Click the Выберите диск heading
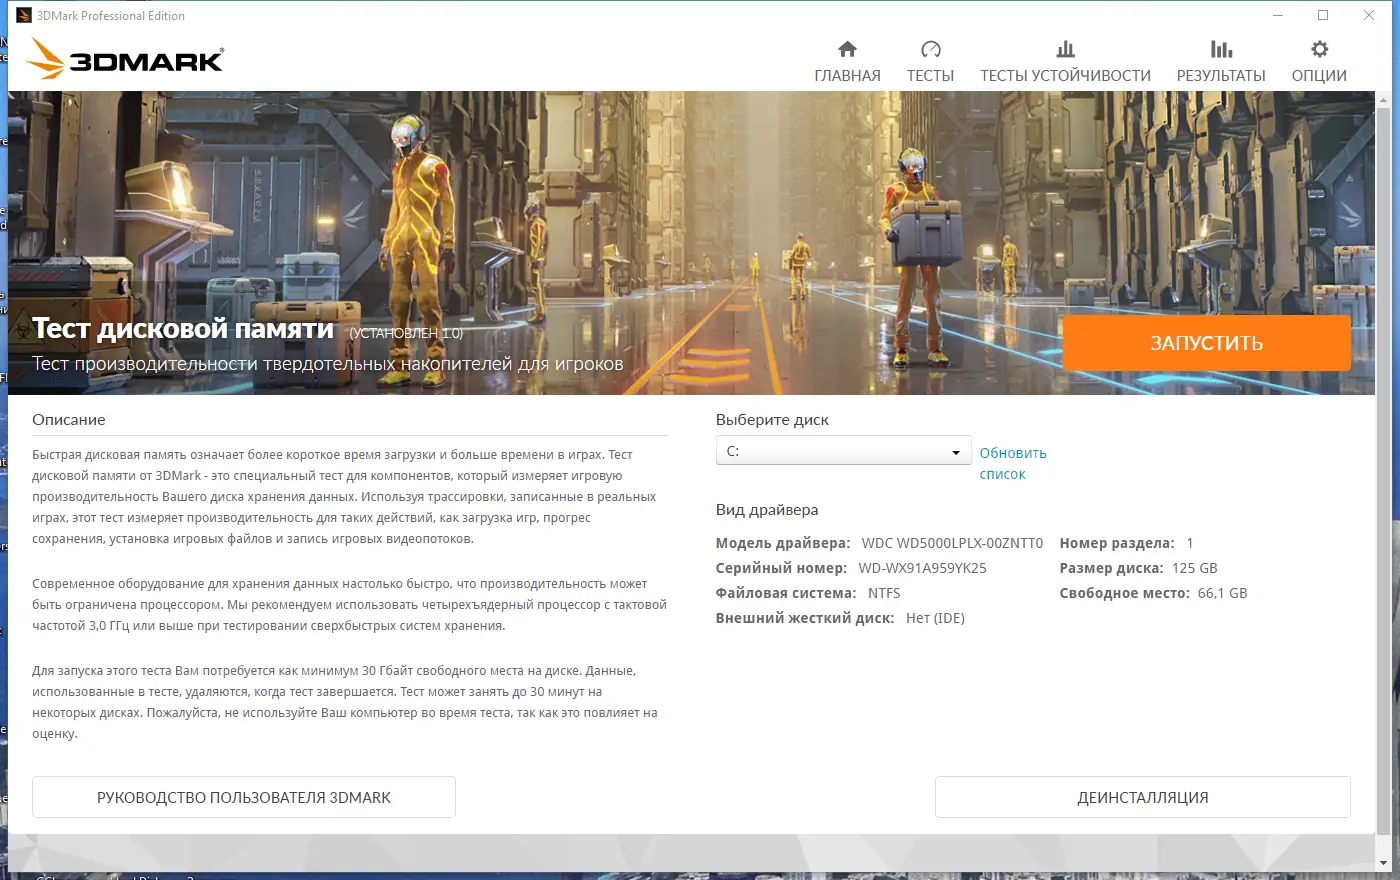Image resolution: width=1400 pixels, height=880 pixels. click(x=772, y=420)
